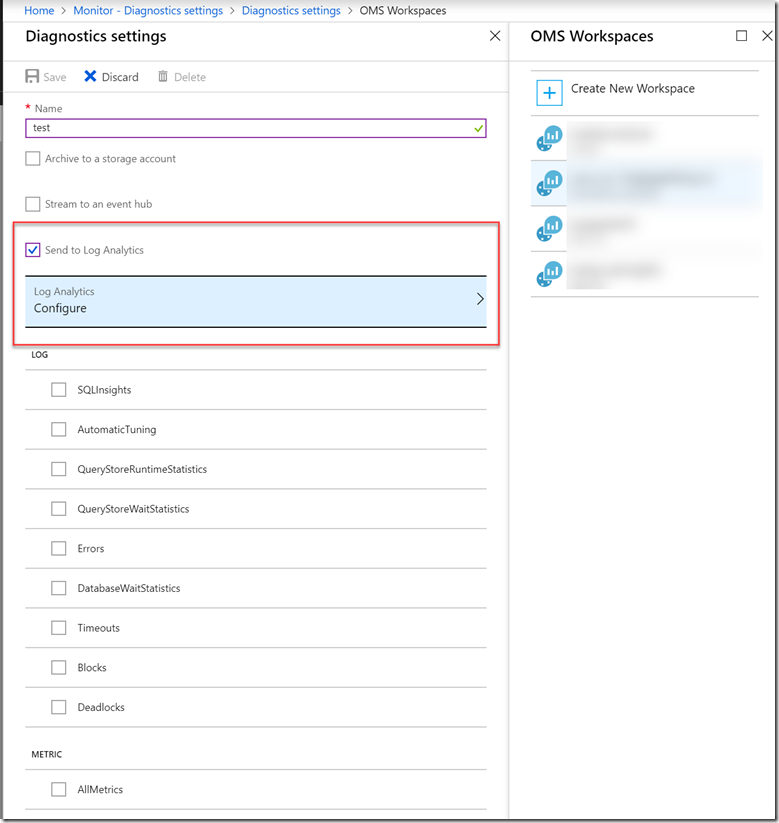
Task: Click the Send to Log Analytics label
Action: point(94,250)
